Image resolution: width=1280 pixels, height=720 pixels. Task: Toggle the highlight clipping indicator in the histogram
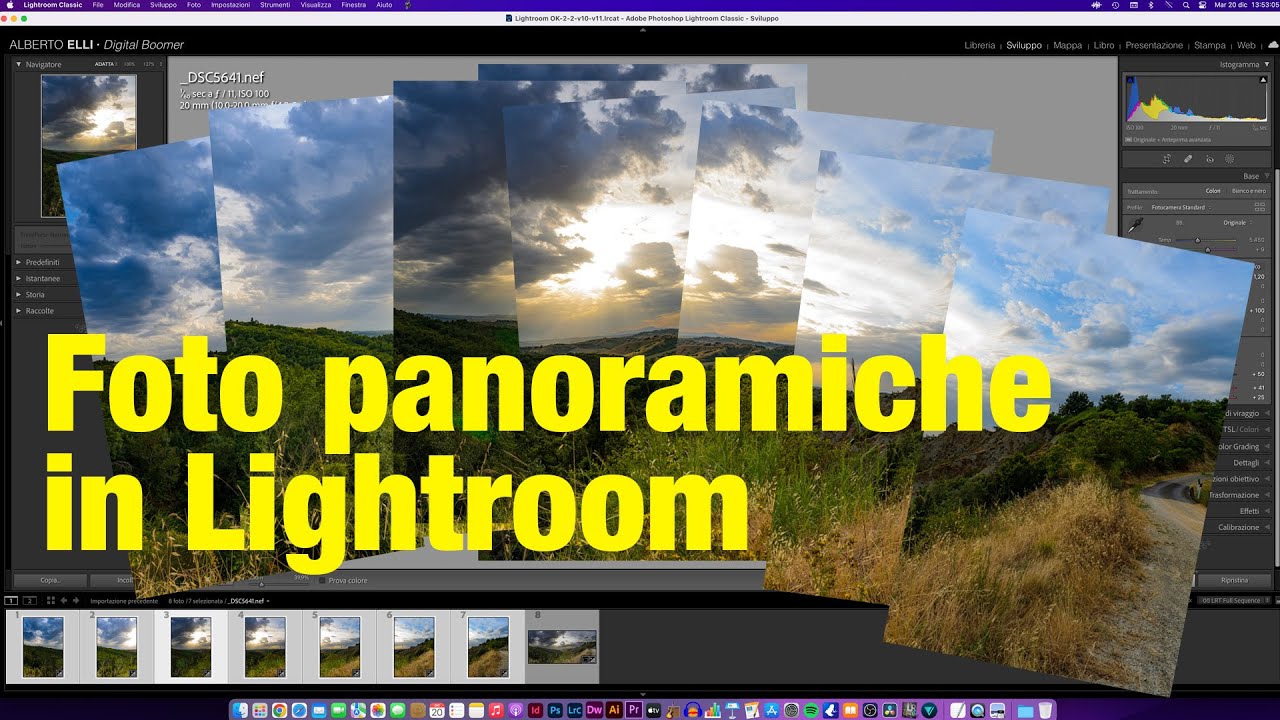tap(1263, 80)
